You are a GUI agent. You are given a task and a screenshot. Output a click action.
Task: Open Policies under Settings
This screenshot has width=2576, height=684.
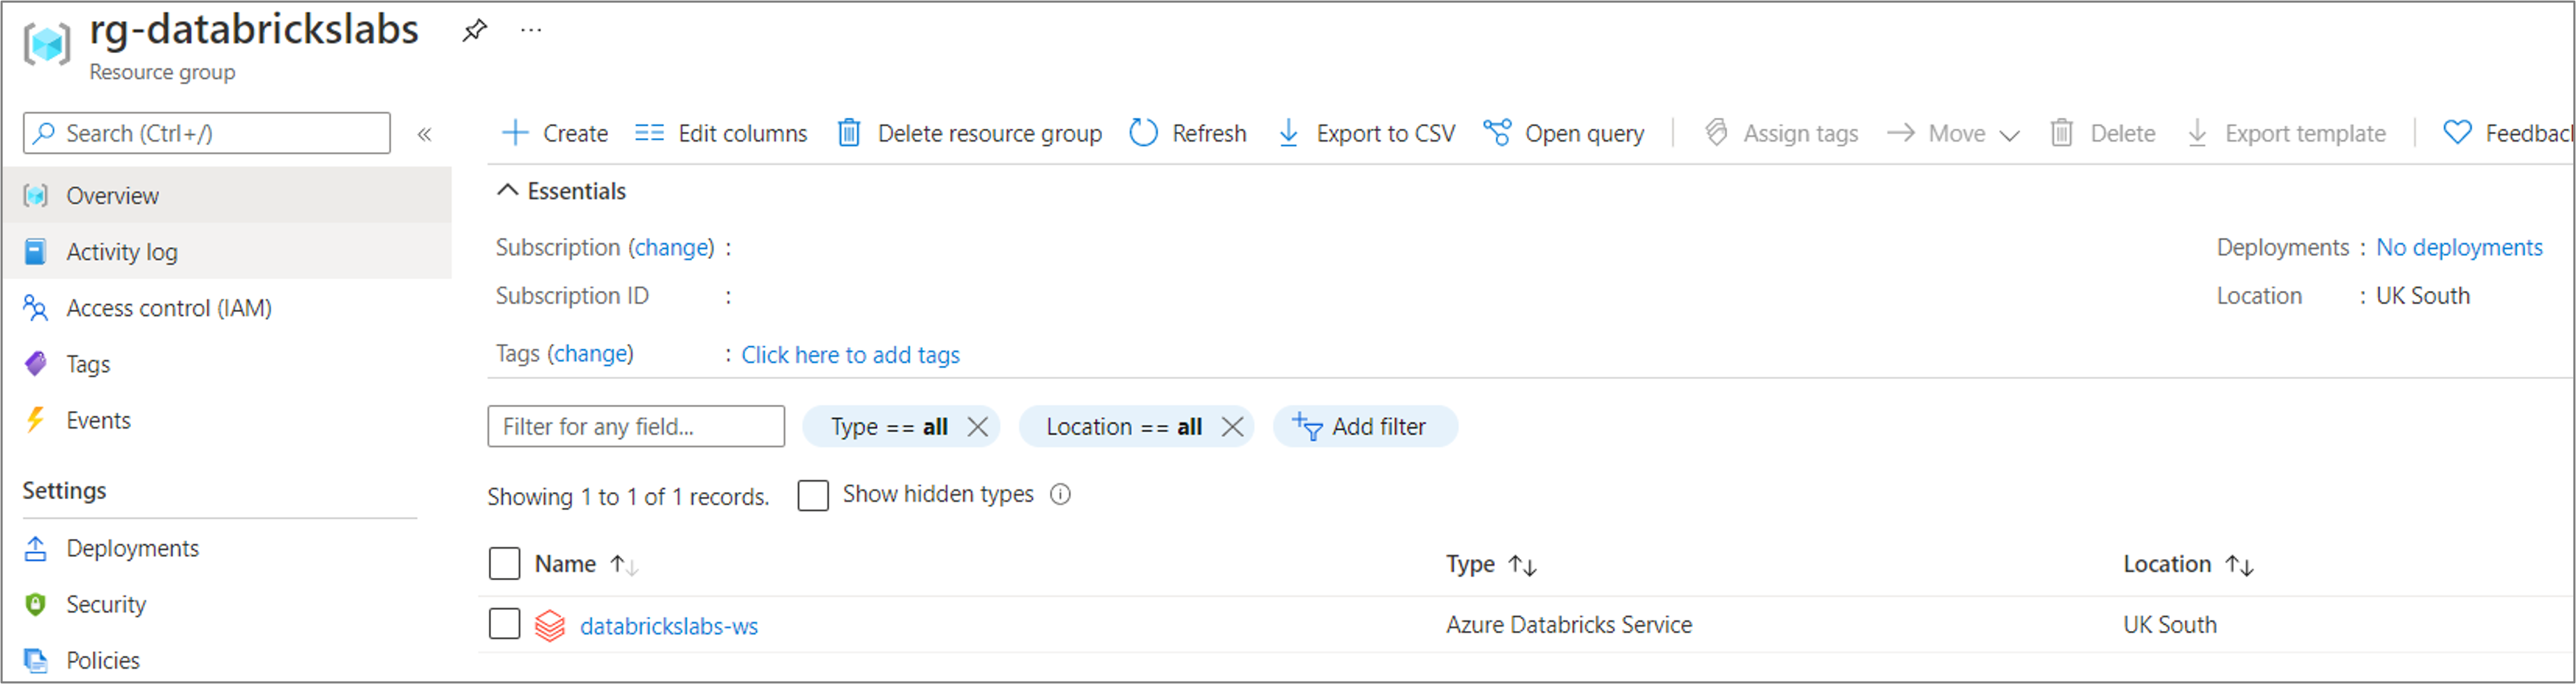click(227, 660)
